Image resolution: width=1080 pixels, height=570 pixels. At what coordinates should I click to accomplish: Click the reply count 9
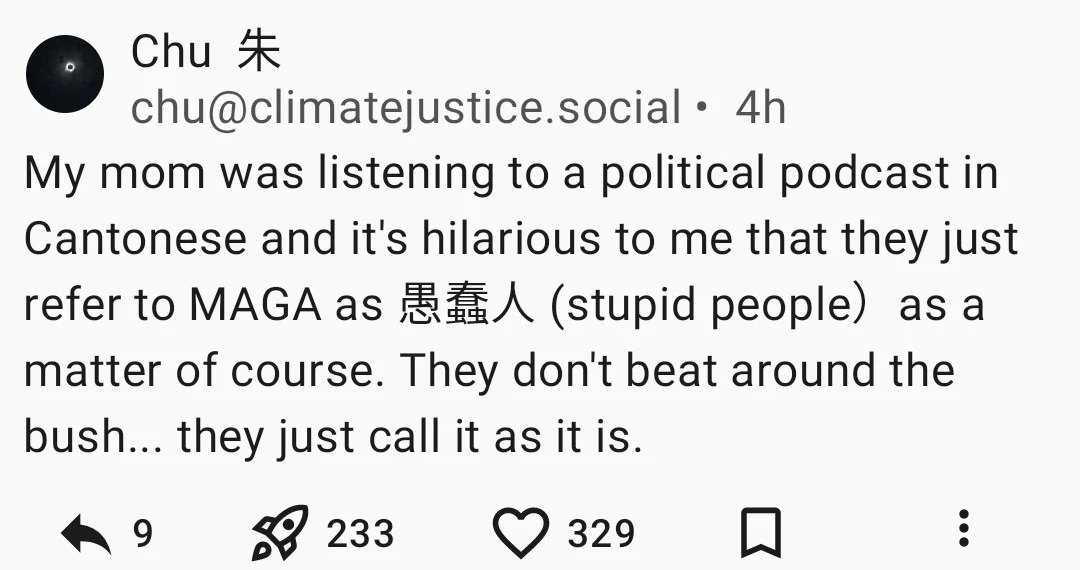(143, 533)
